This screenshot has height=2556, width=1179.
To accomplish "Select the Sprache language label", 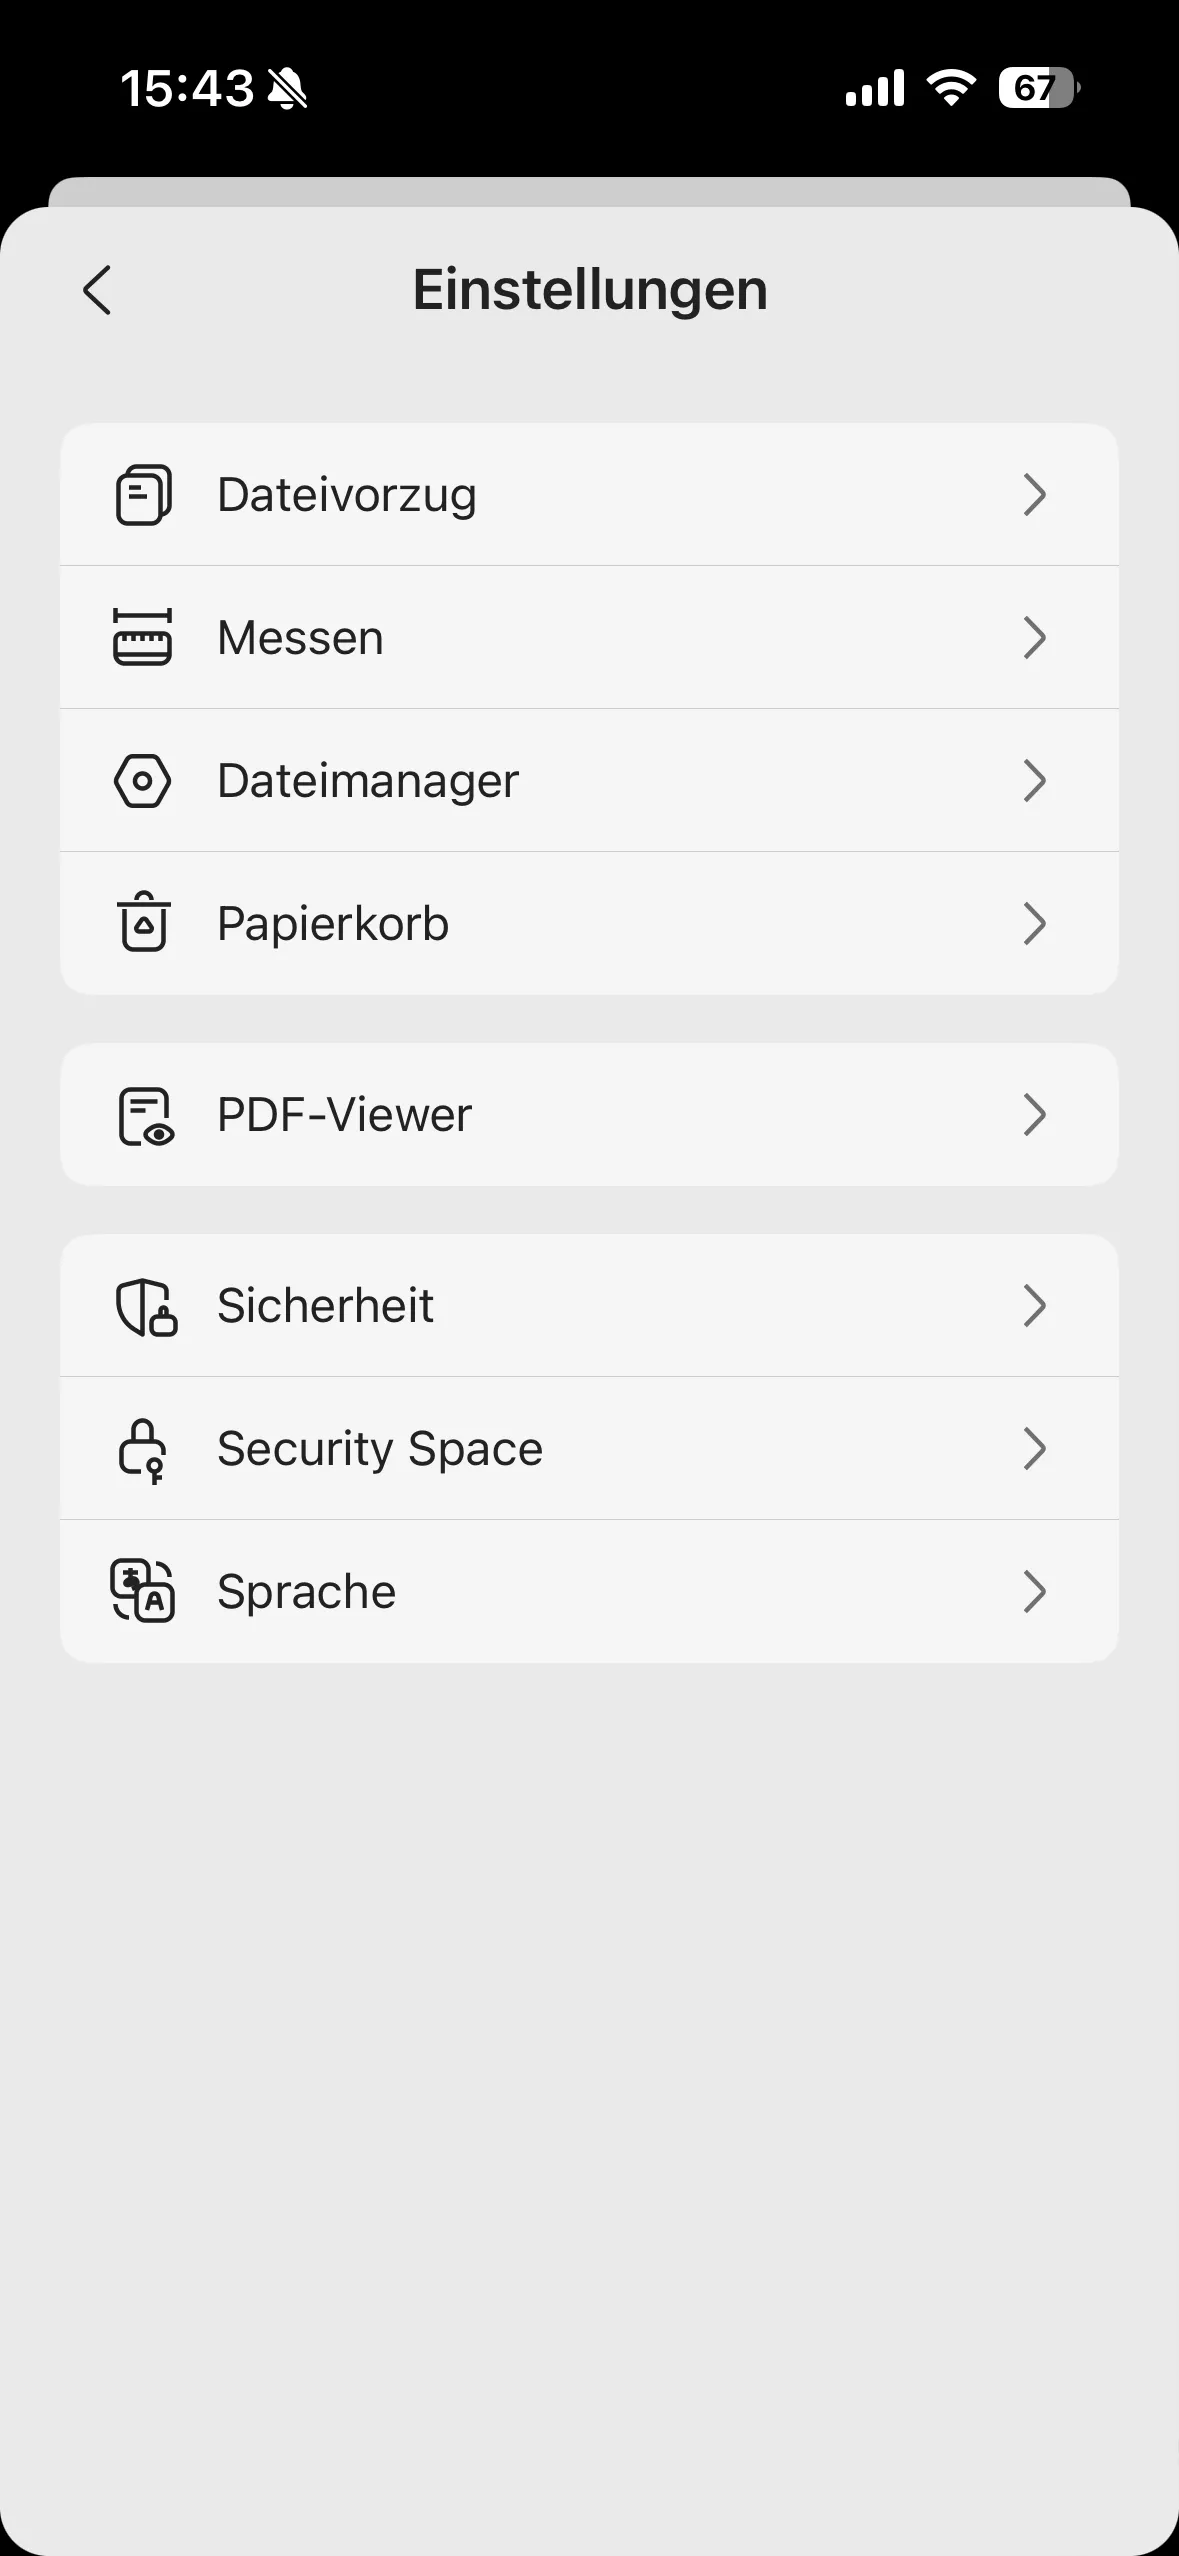I will (x=306, y=1592).
